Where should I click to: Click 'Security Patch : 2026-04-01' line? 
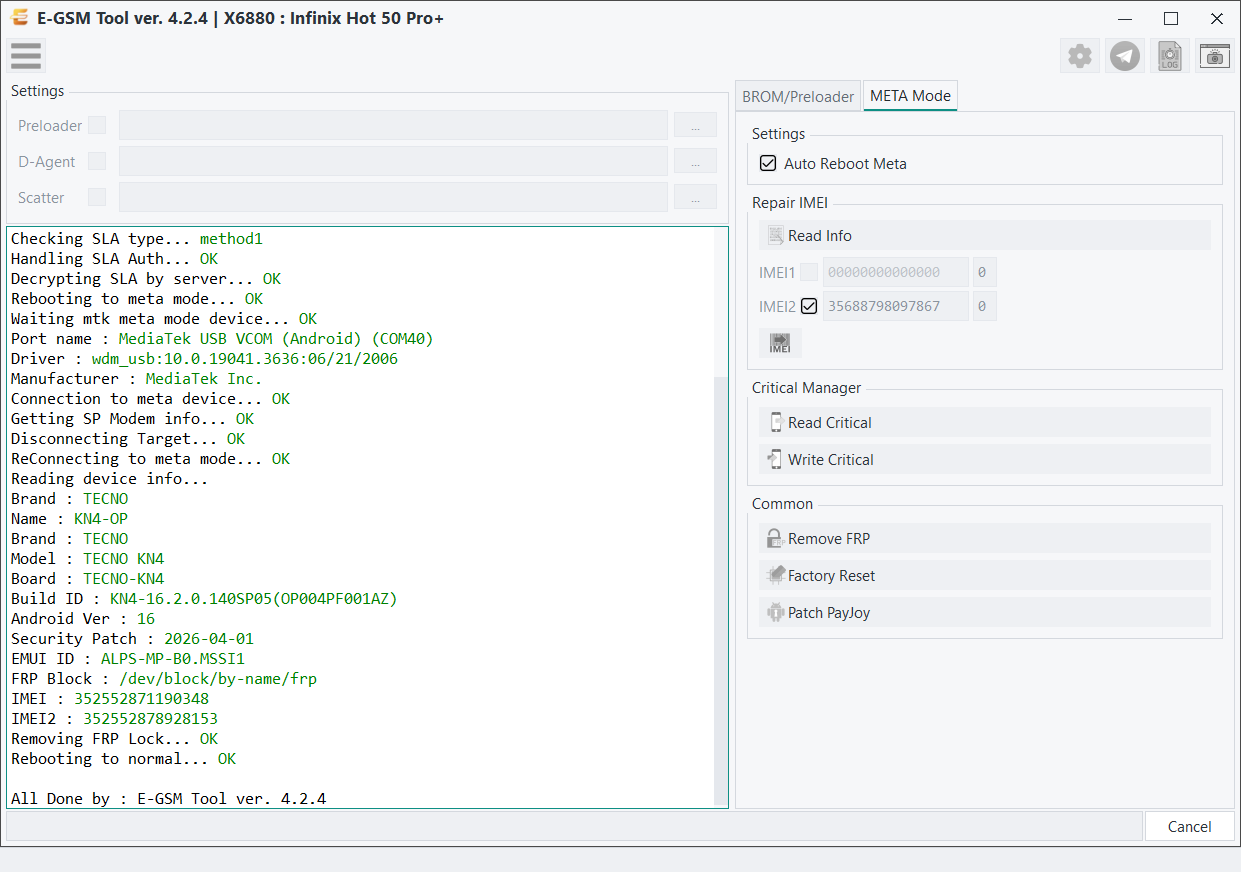(x=132, y=639)
